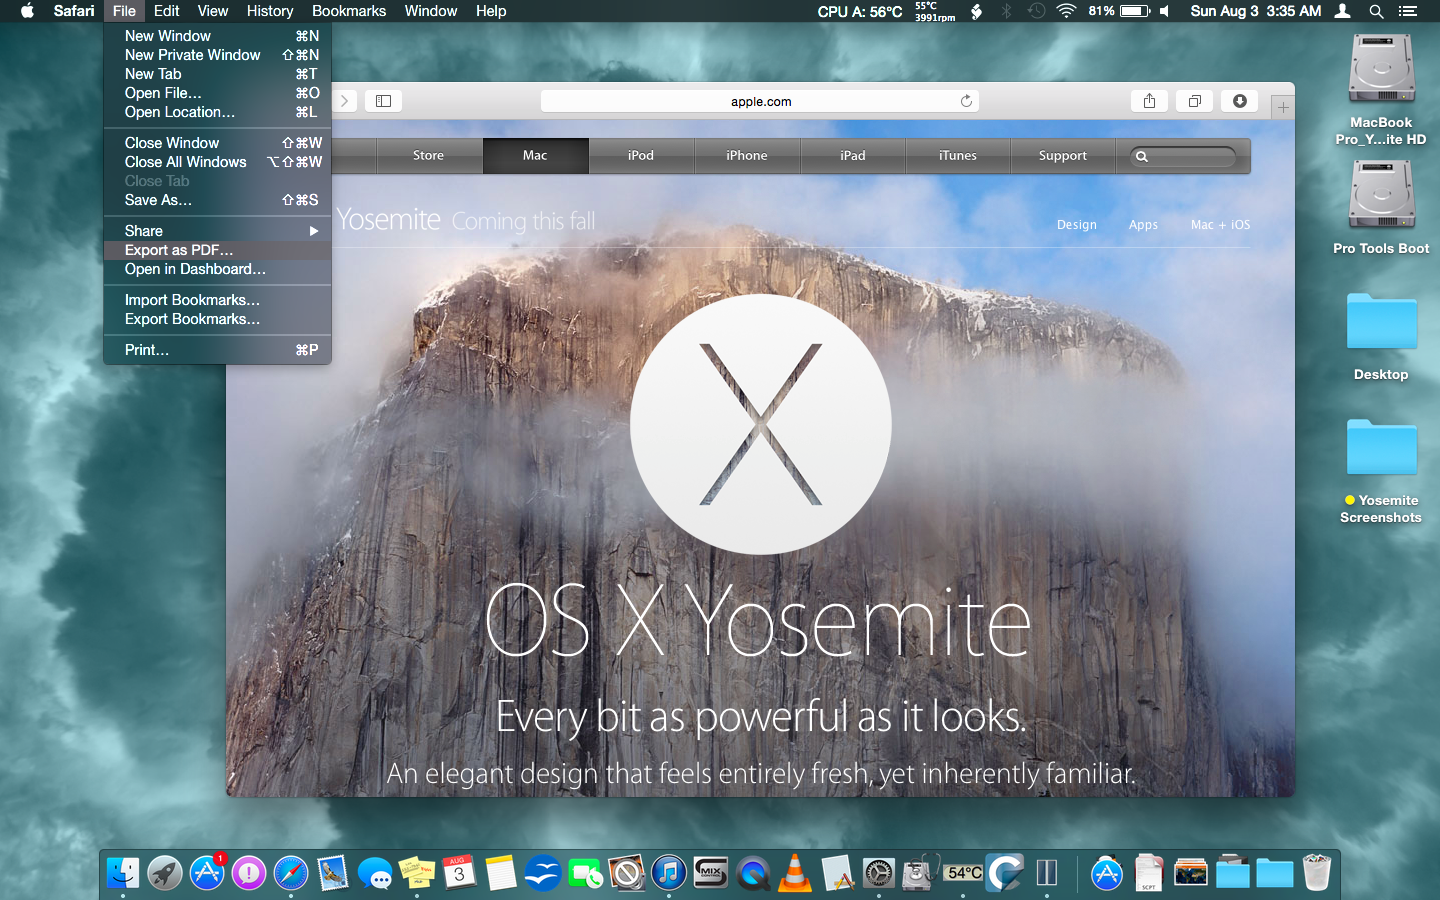Select Open Location menu item
Image resolution: width=1440 pixels, height=900 pixels.
tap(217, 112)
